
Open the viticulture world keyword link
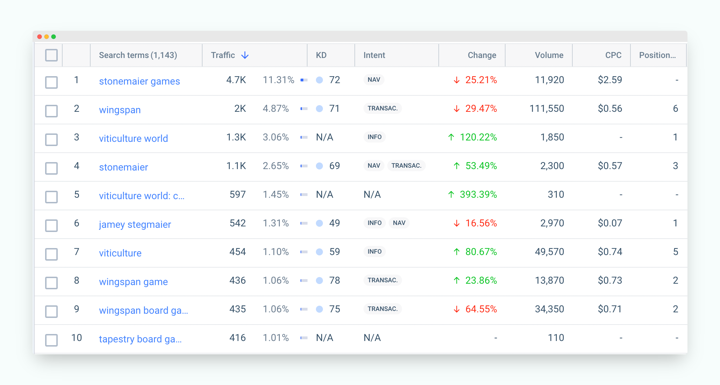[134, 138]
